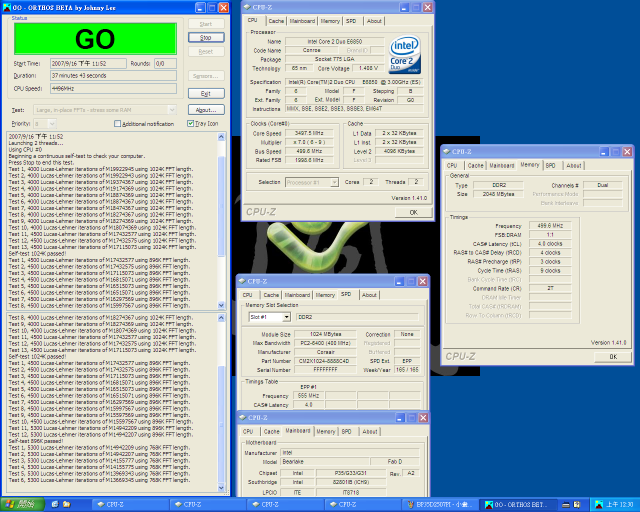Switch to Cache tab in CPU-Z processor window
This screenshot has height=512, width=640.
[x=276, y=21]
